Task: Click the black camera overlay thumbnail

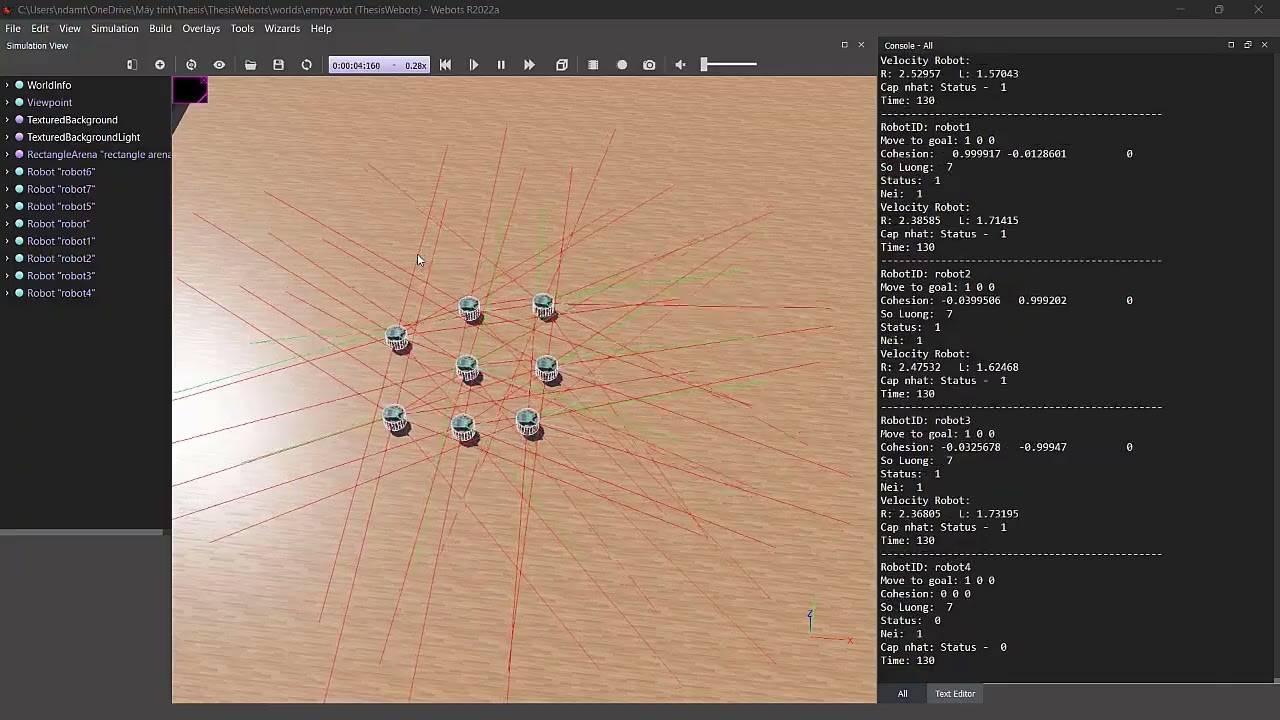Action: pos(190,91)
